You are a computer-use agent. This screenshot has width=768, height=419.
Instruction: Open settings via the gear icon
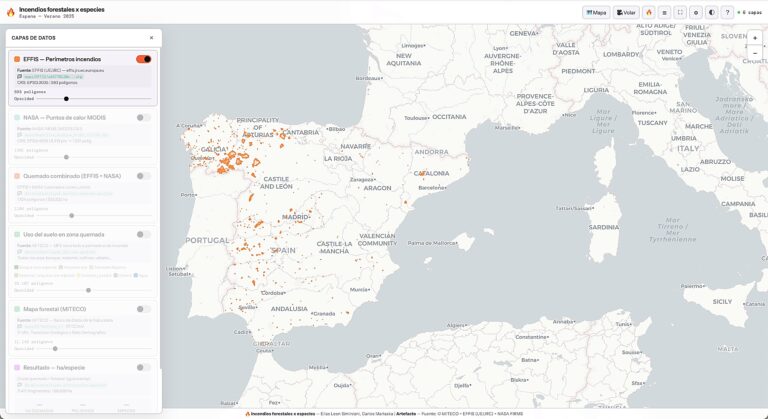click(696, 13)
